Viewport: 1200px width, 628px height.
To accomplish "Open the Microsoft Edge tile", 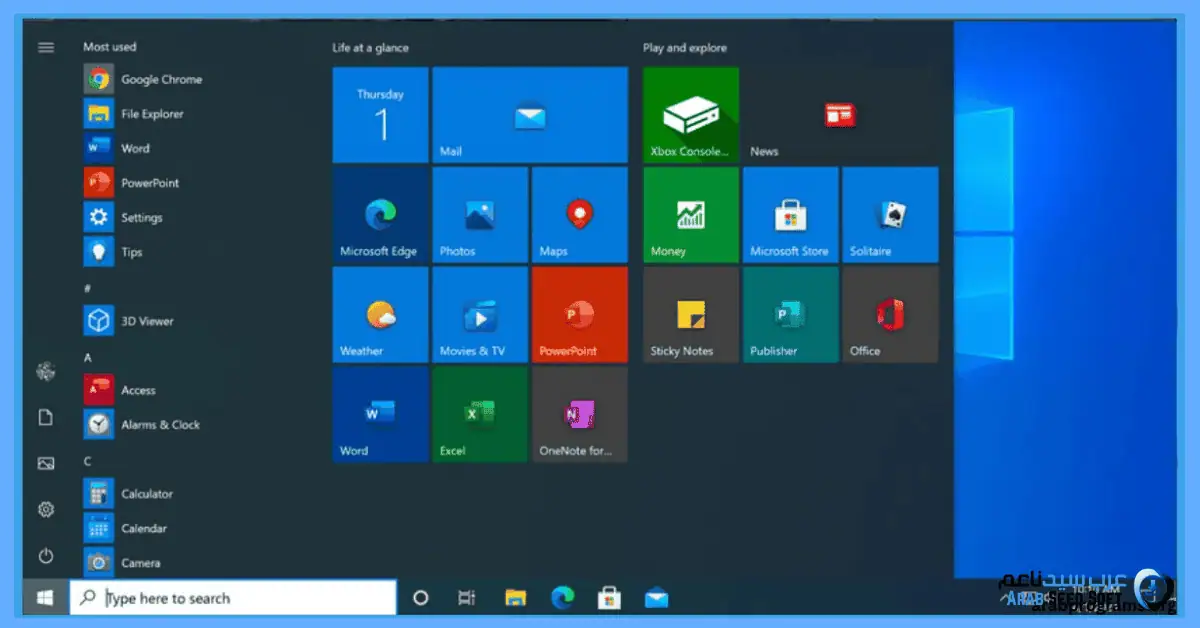I will tap(380, 215).
